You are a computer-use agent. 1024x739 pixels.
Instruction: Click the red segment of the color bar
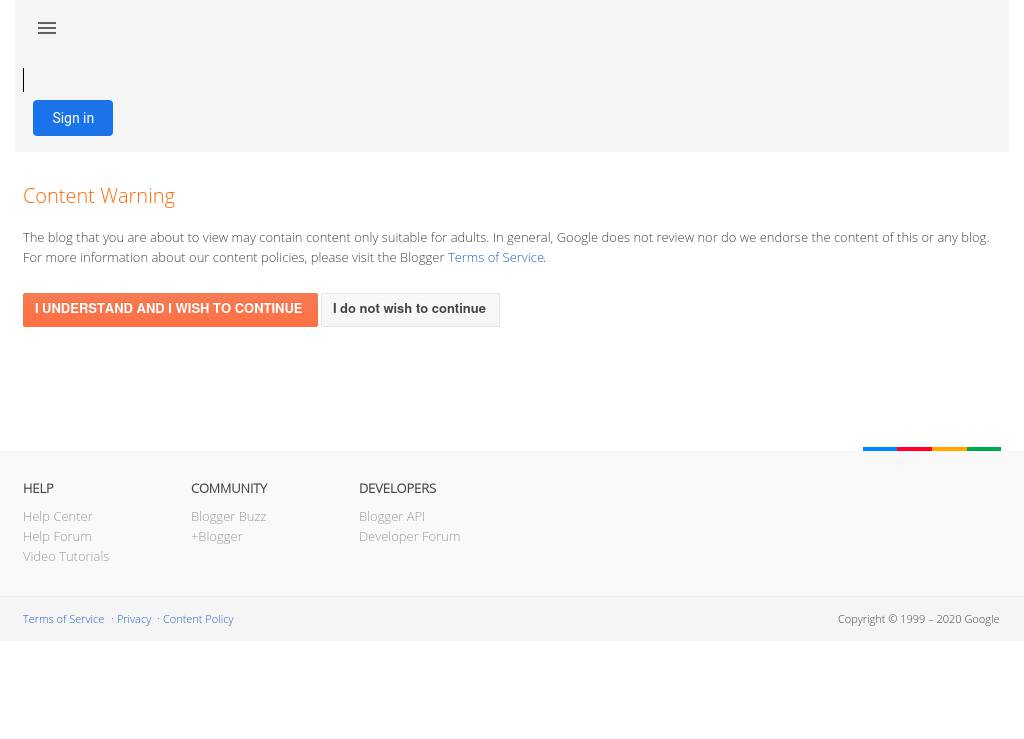point(915,449)
